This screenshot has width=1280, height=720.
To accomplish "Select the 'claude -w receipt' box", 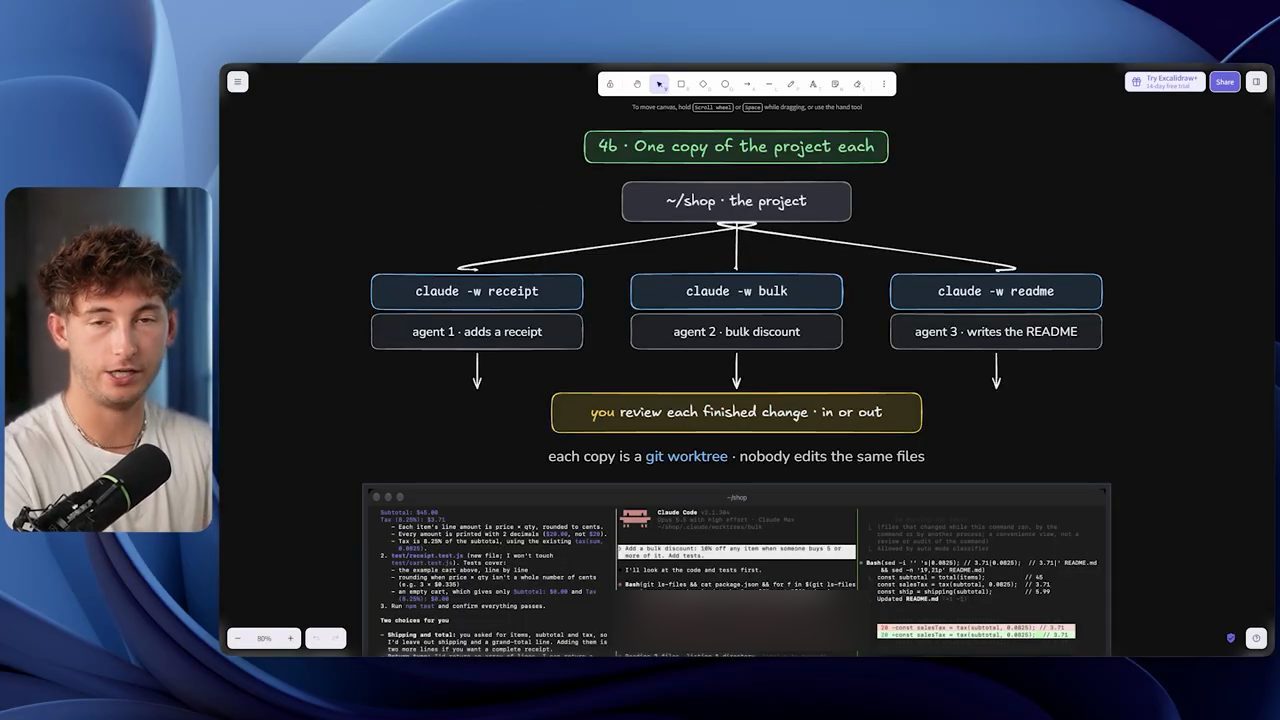I will [x=477, y=291].
